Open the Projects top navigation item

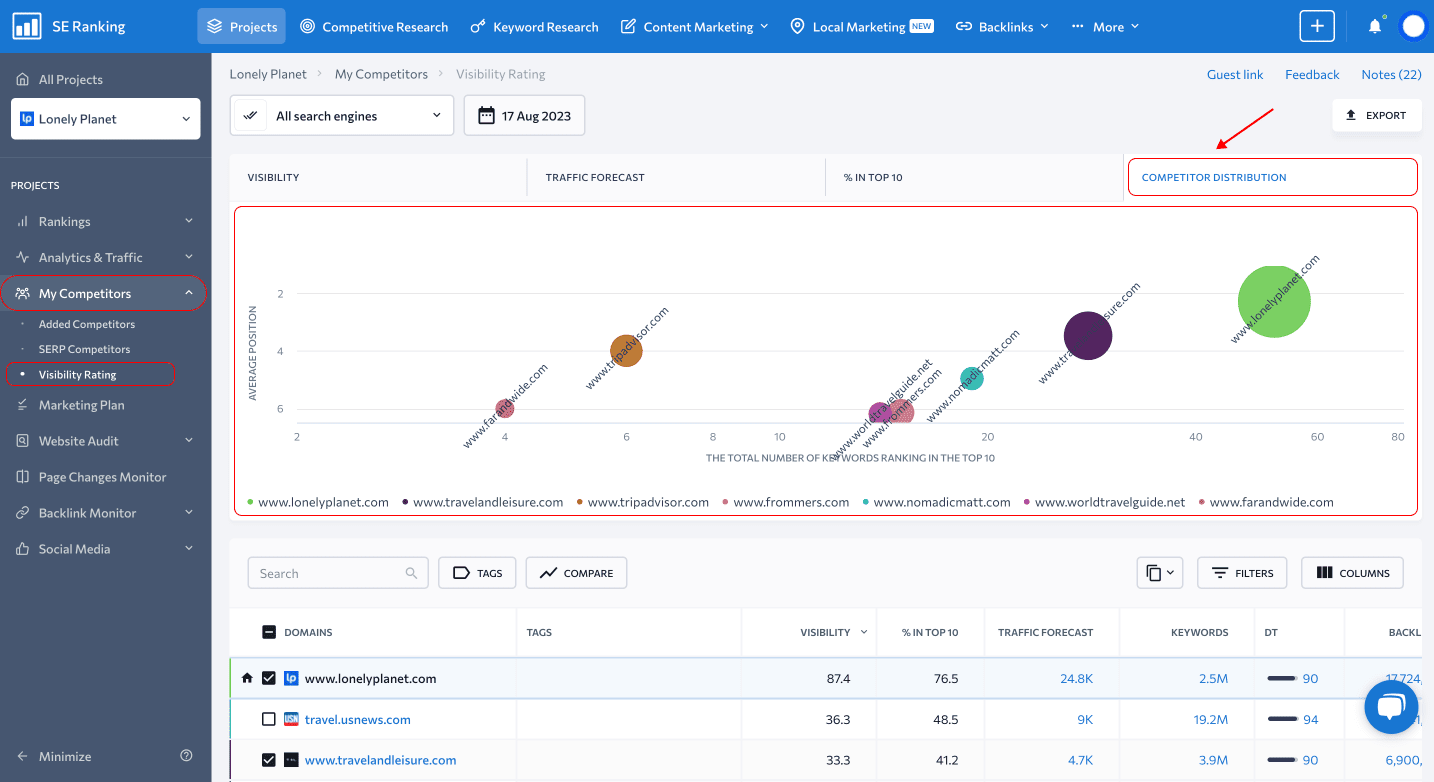[241, 27]
